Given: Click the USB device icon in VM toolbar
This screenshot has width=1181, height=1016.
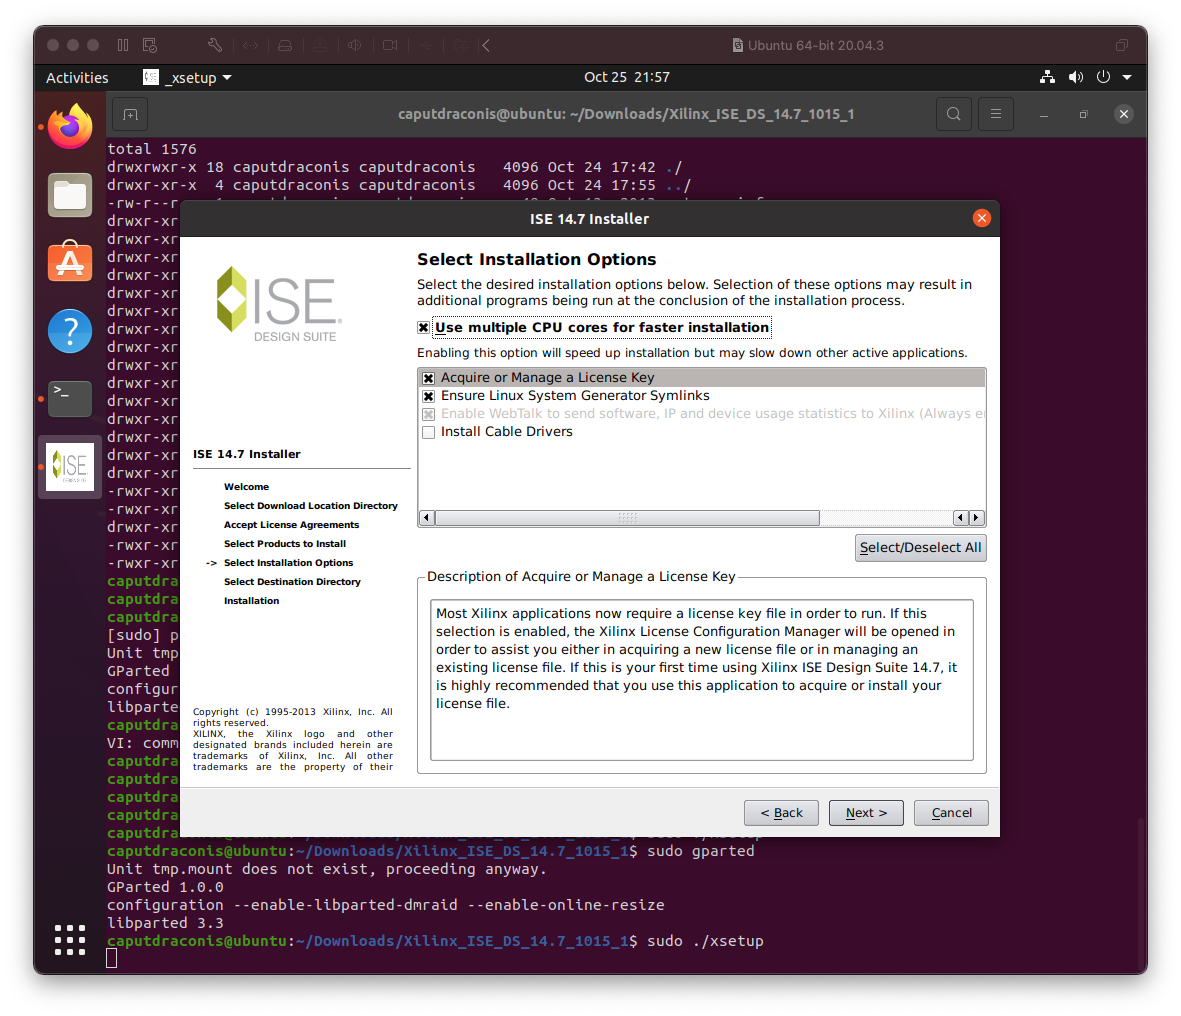Looking at the screenshot, I should 426,45.
